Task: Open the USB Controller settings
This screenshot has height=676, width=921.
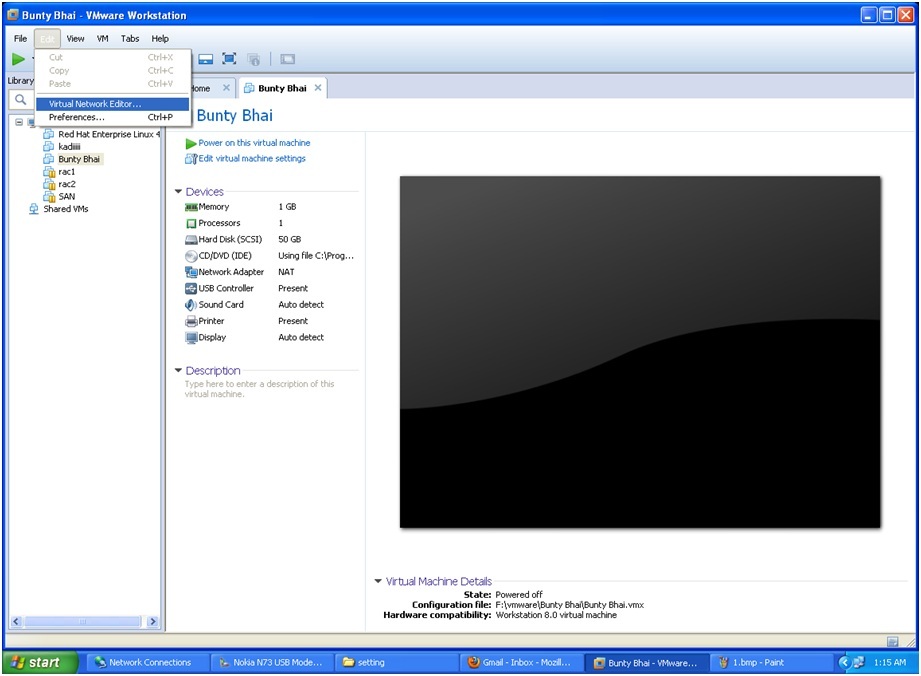Action: (226, 288)
